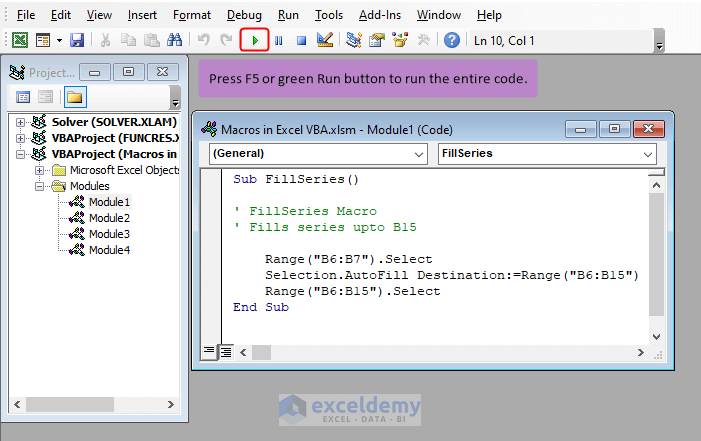Click code window scroll right arrow

tap(641, 352)
